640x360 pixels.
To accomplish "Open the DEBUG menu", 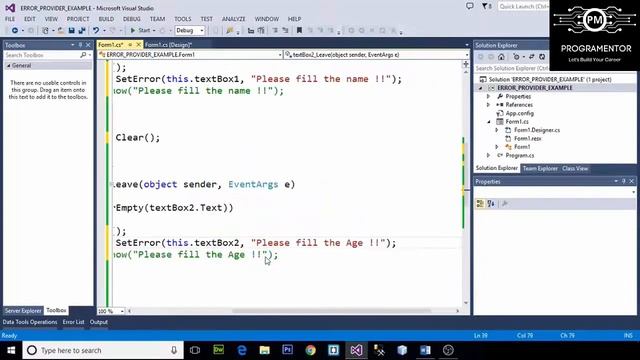I will pyautogui.click(x=131, y=19).
